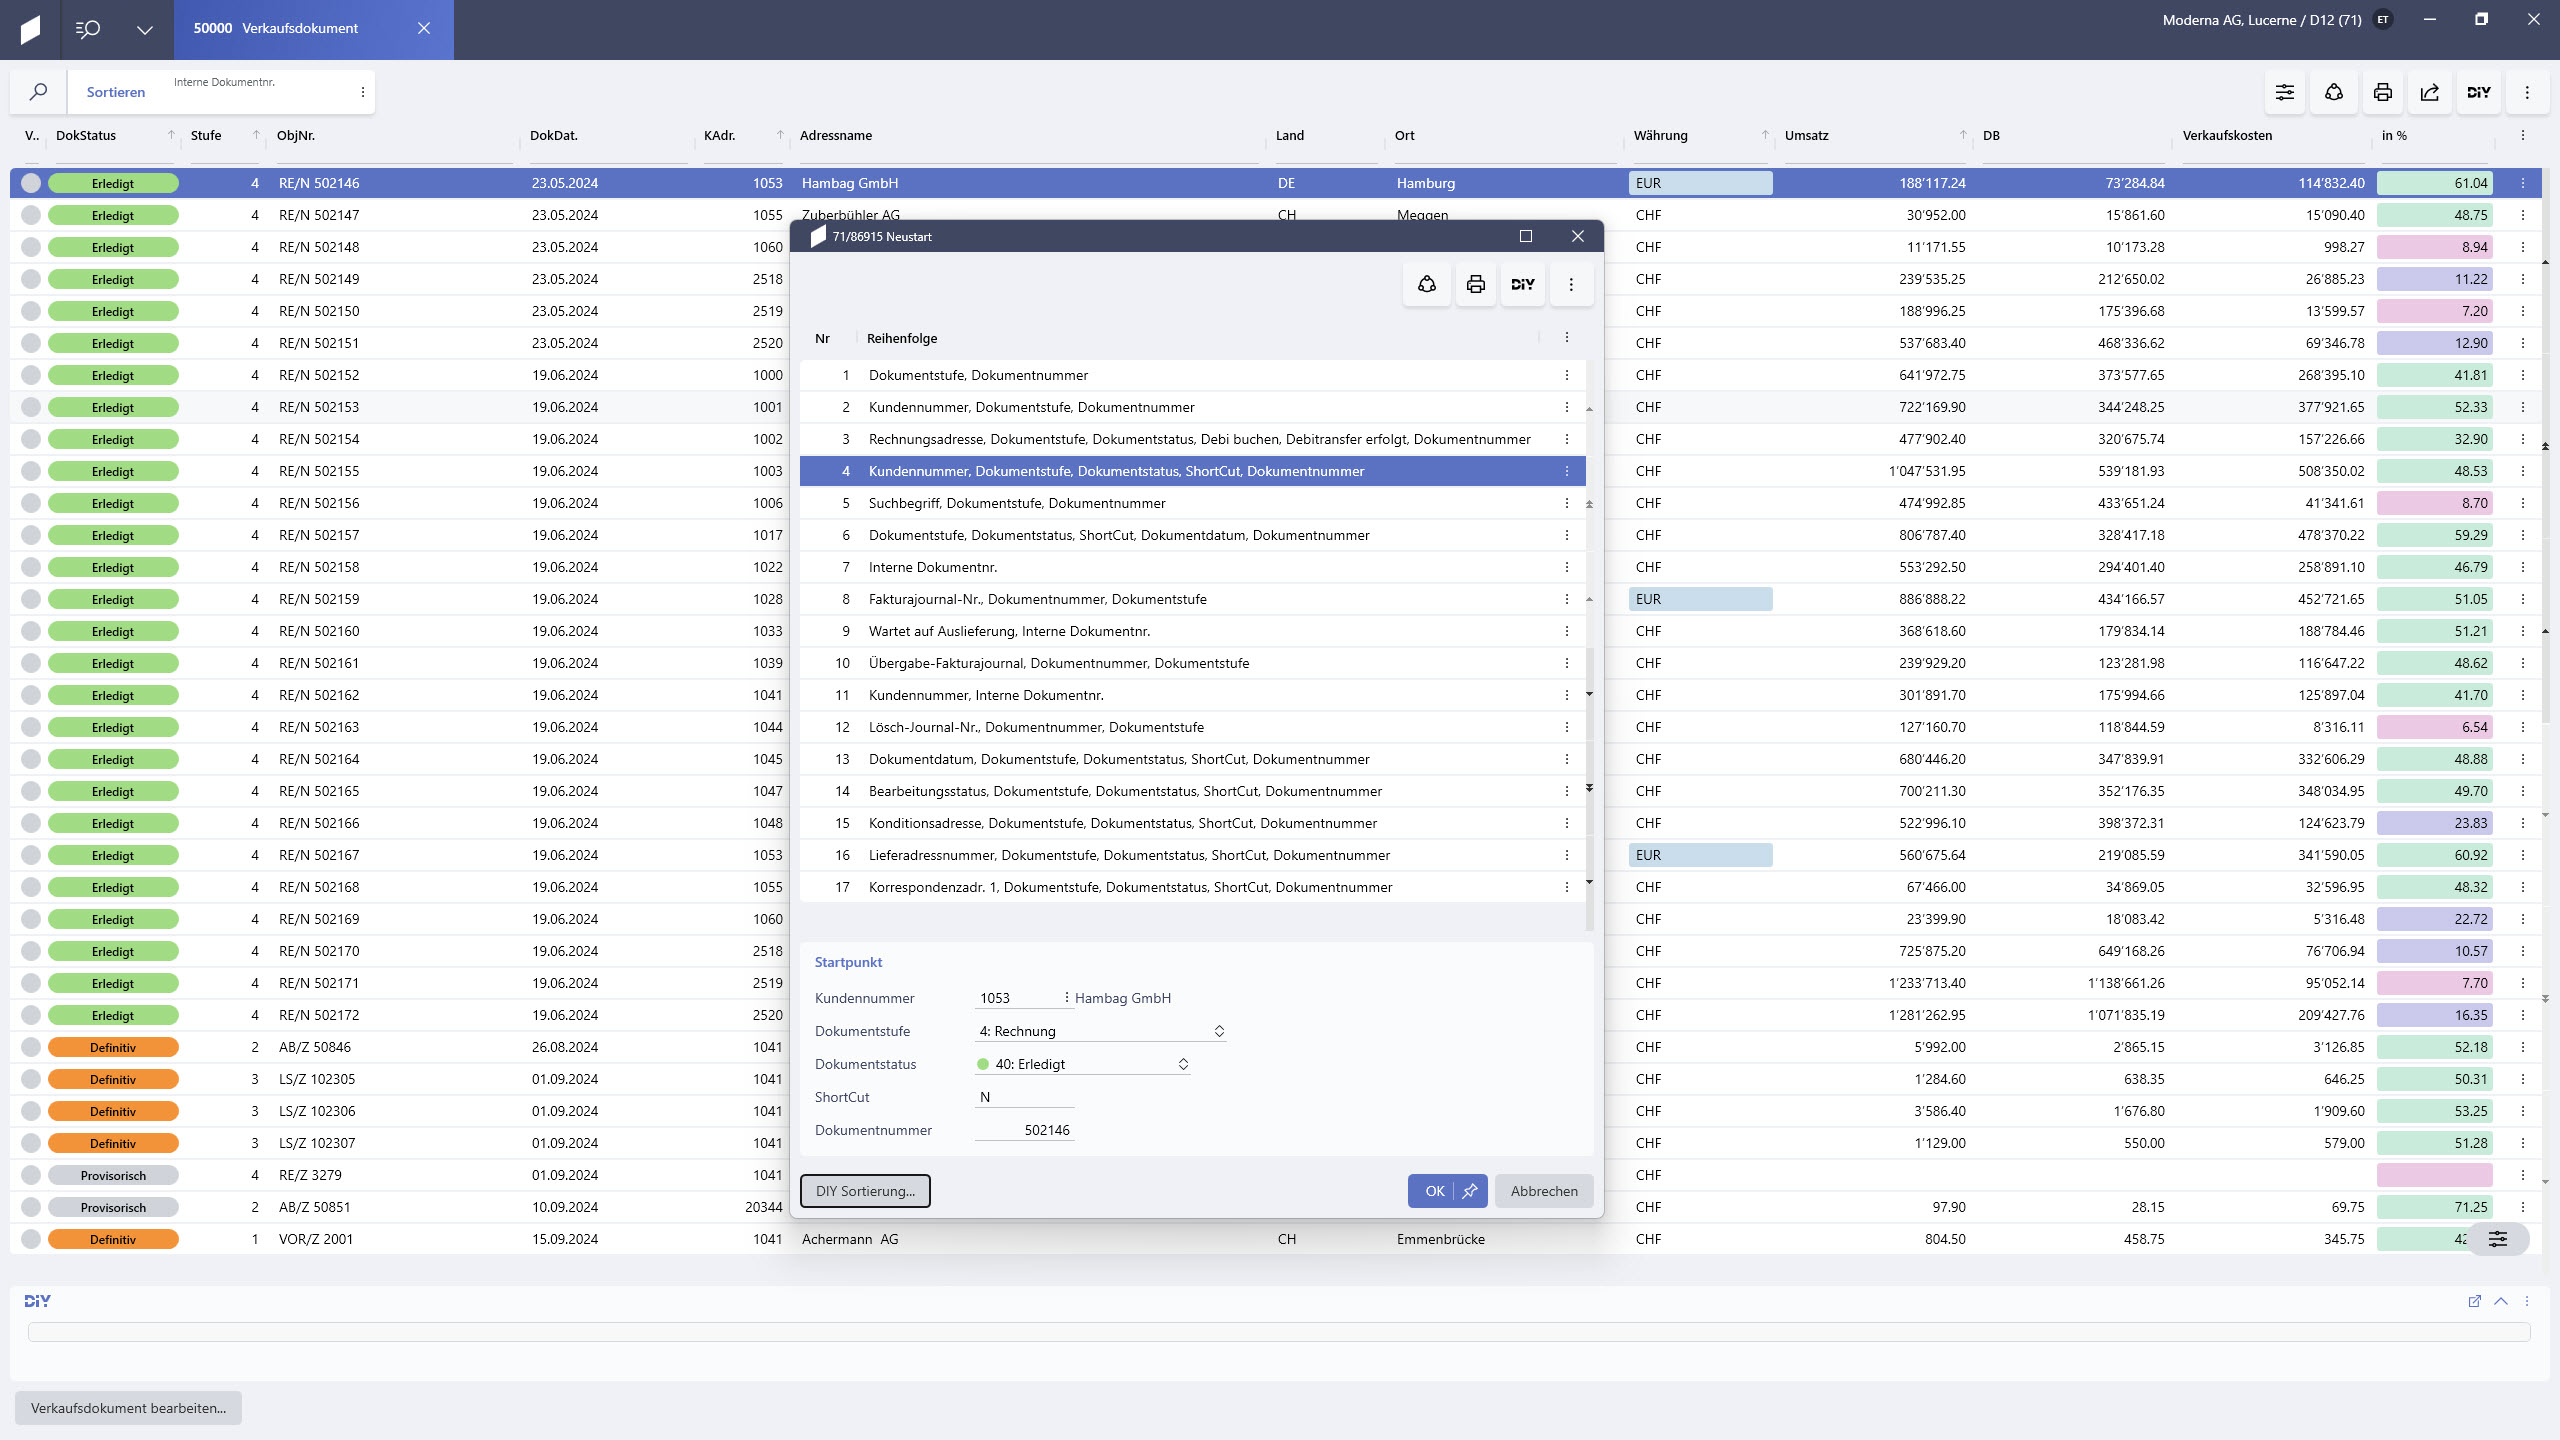
Task: Open the Kundennummer lookup dots beside 1053
Action: click(x=1067, y=998)
